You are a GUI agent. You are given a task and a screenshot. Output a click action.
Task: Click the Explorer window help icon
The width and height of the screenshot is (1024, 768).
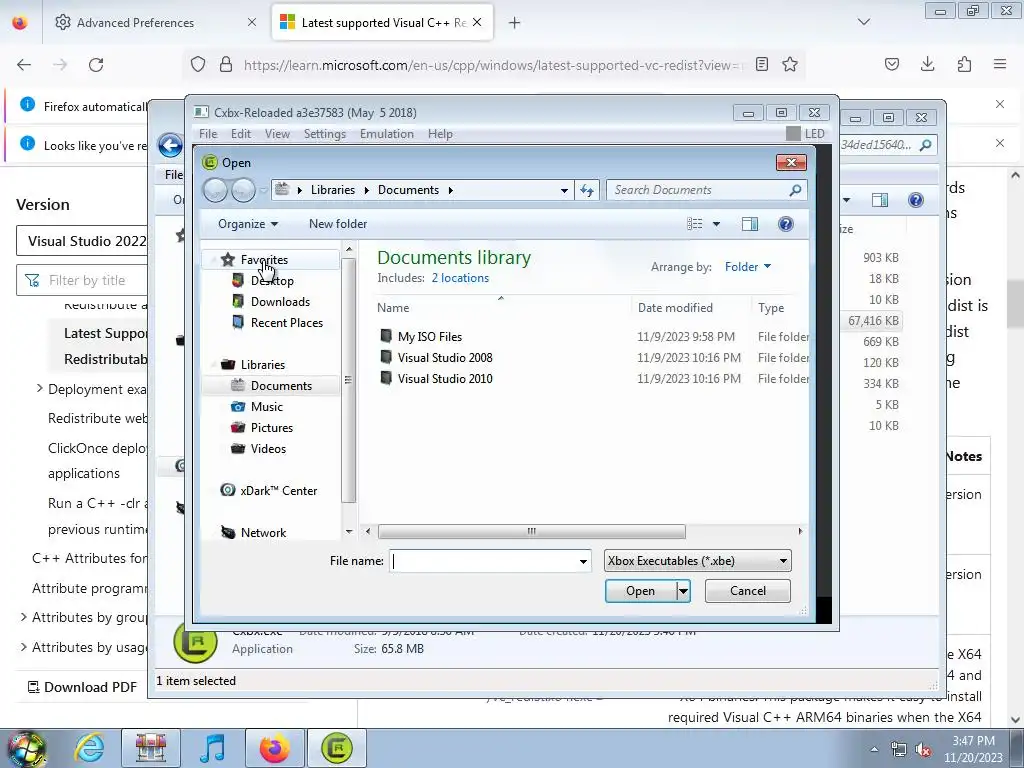[916, 200]
